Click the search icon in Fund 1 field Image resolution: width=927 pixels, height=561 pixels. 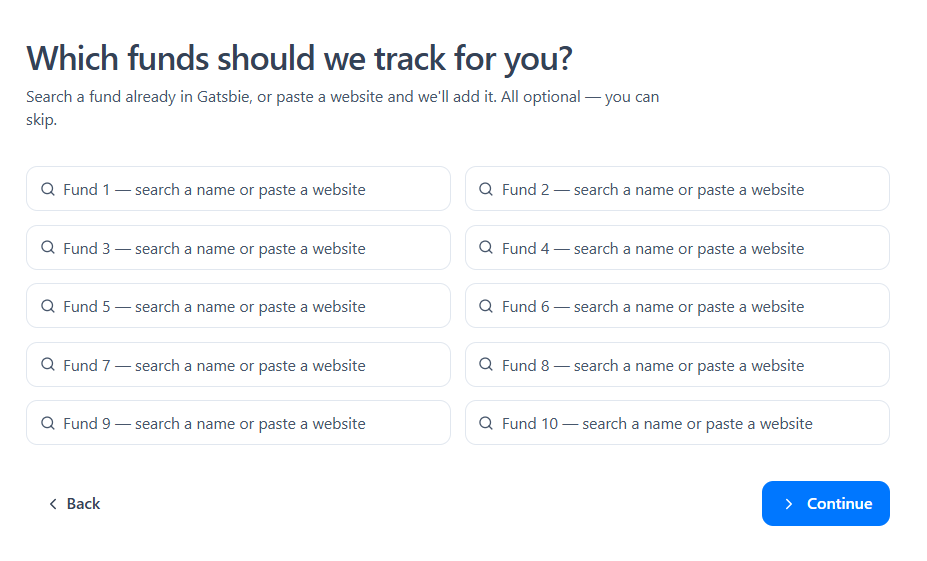(48, 189)
